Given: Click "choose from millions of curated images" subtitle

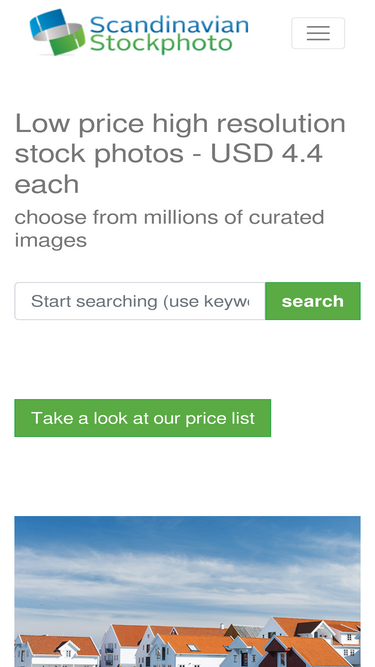Looking at the screenshot, I should tap(169, 228).
